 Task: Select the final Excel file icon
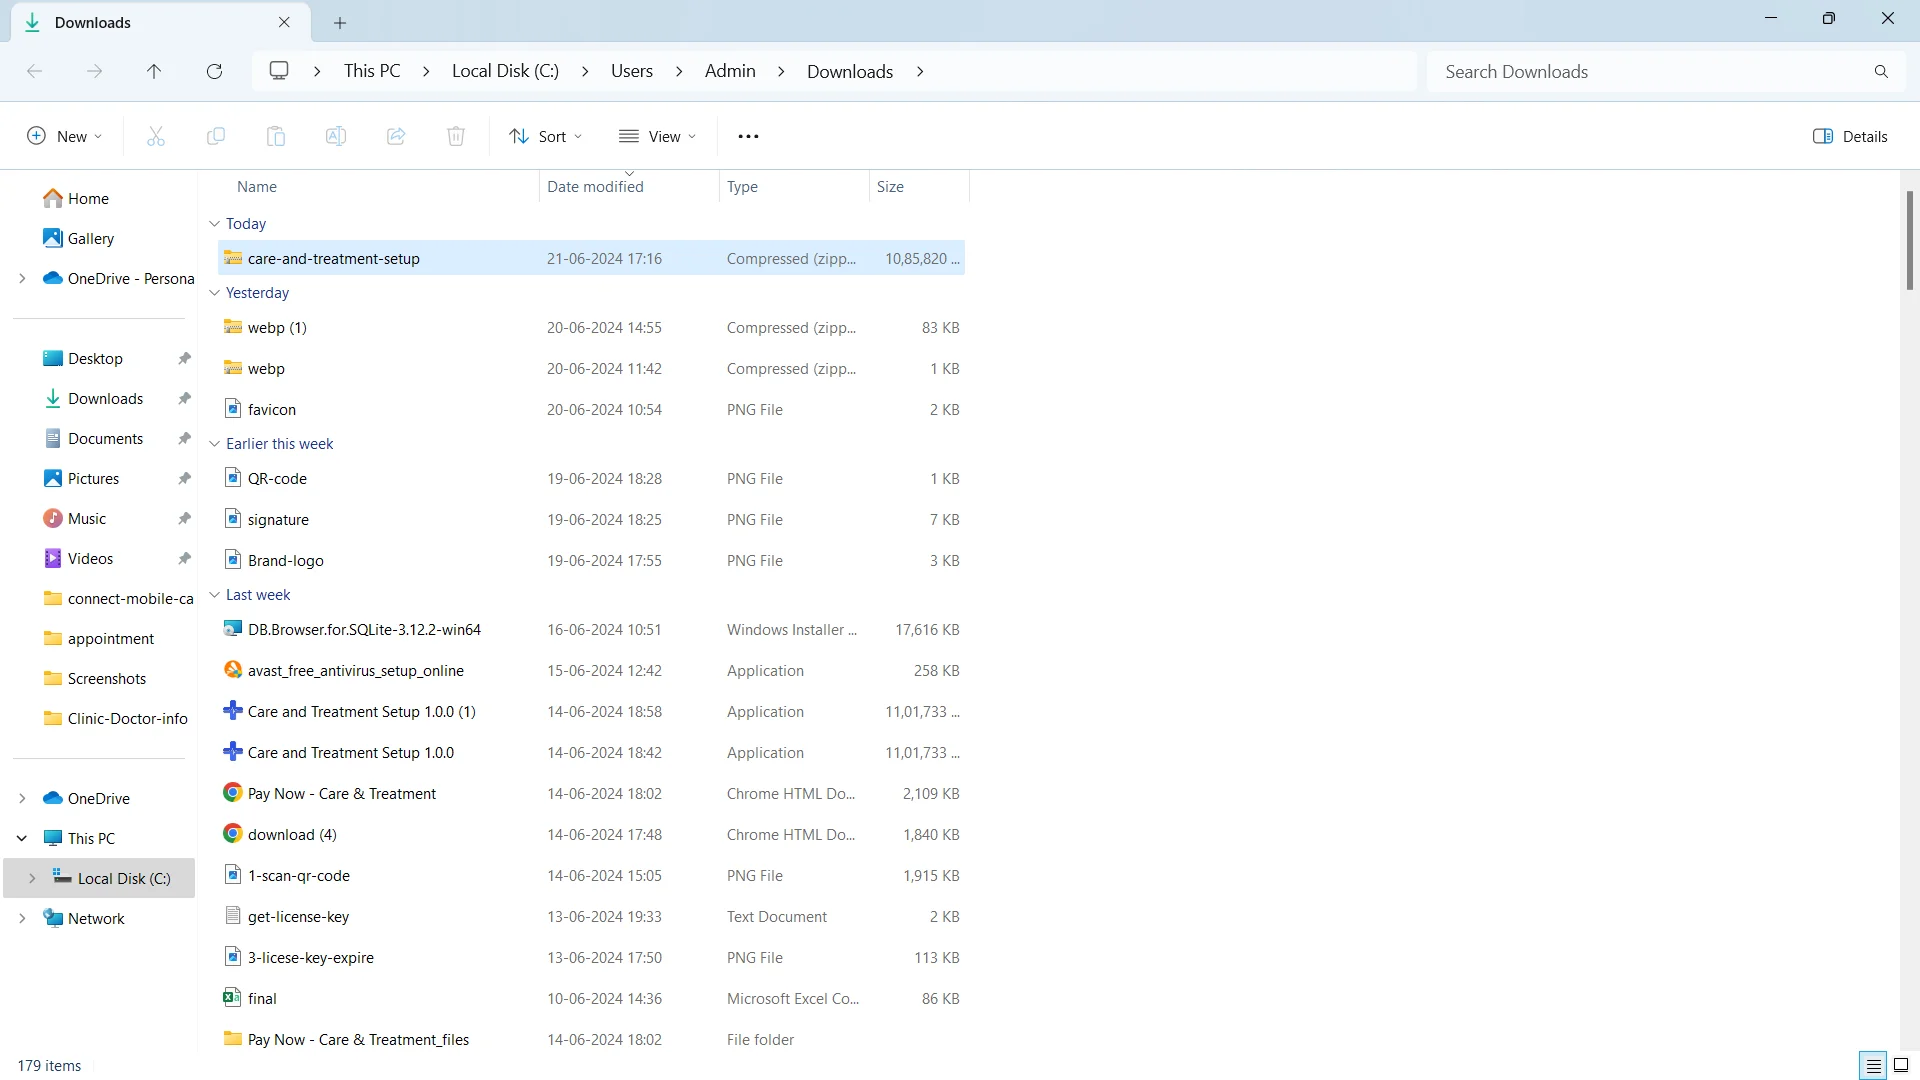coord(233,998)
